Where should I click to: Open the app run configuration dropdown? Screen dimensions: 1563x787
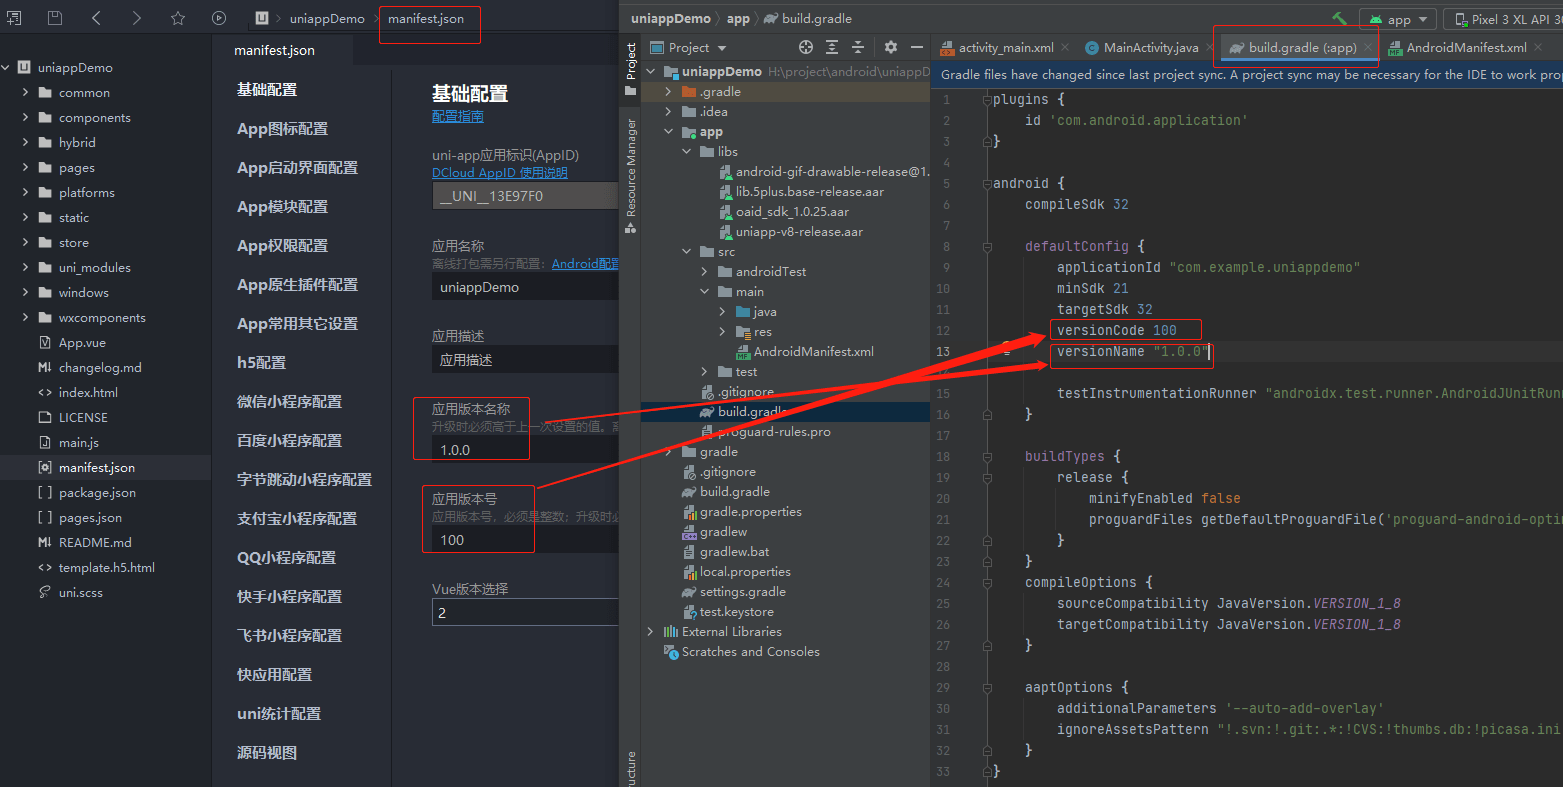[x=1398, y=19]
